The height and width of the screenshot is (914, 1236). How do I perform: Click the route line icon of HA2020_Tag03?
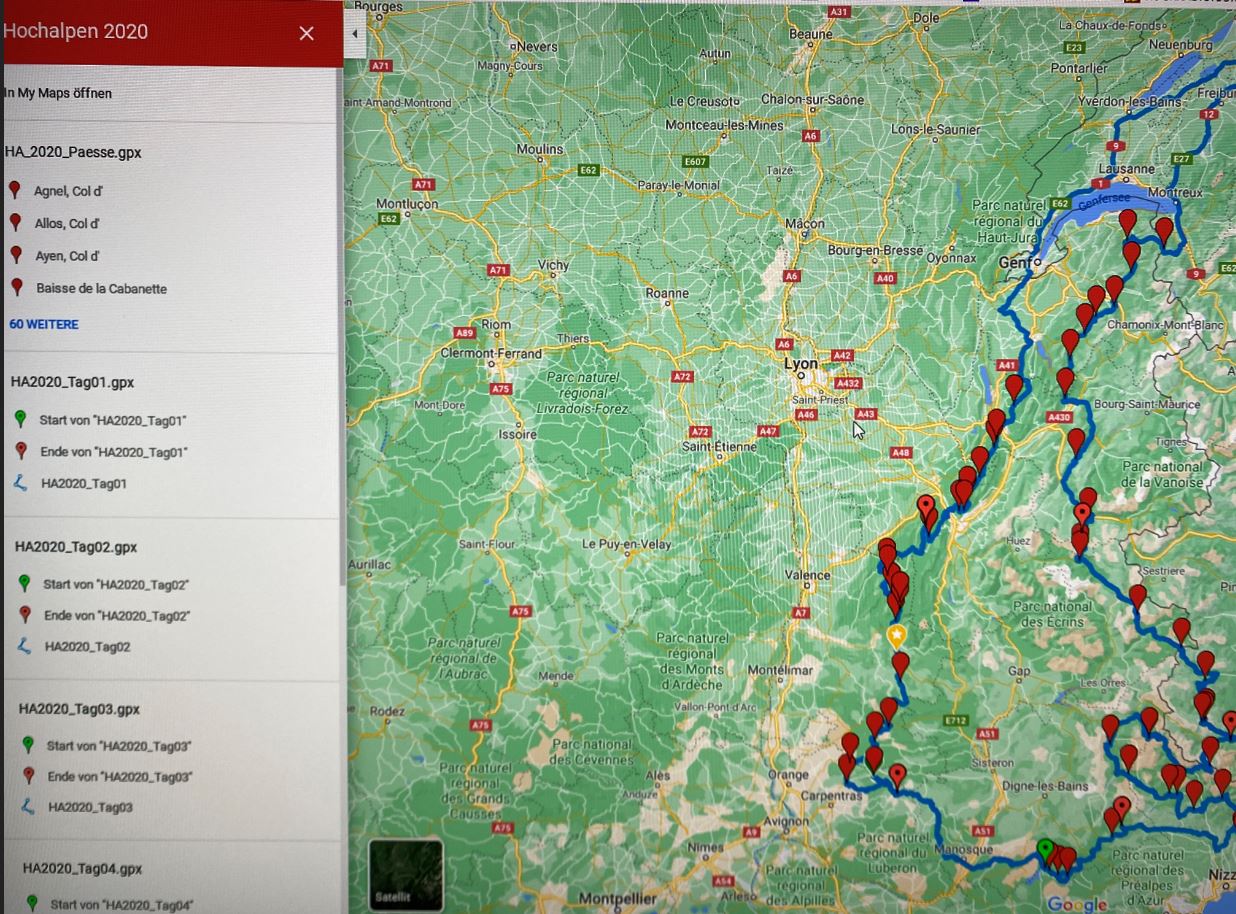(x=29, y=806)
